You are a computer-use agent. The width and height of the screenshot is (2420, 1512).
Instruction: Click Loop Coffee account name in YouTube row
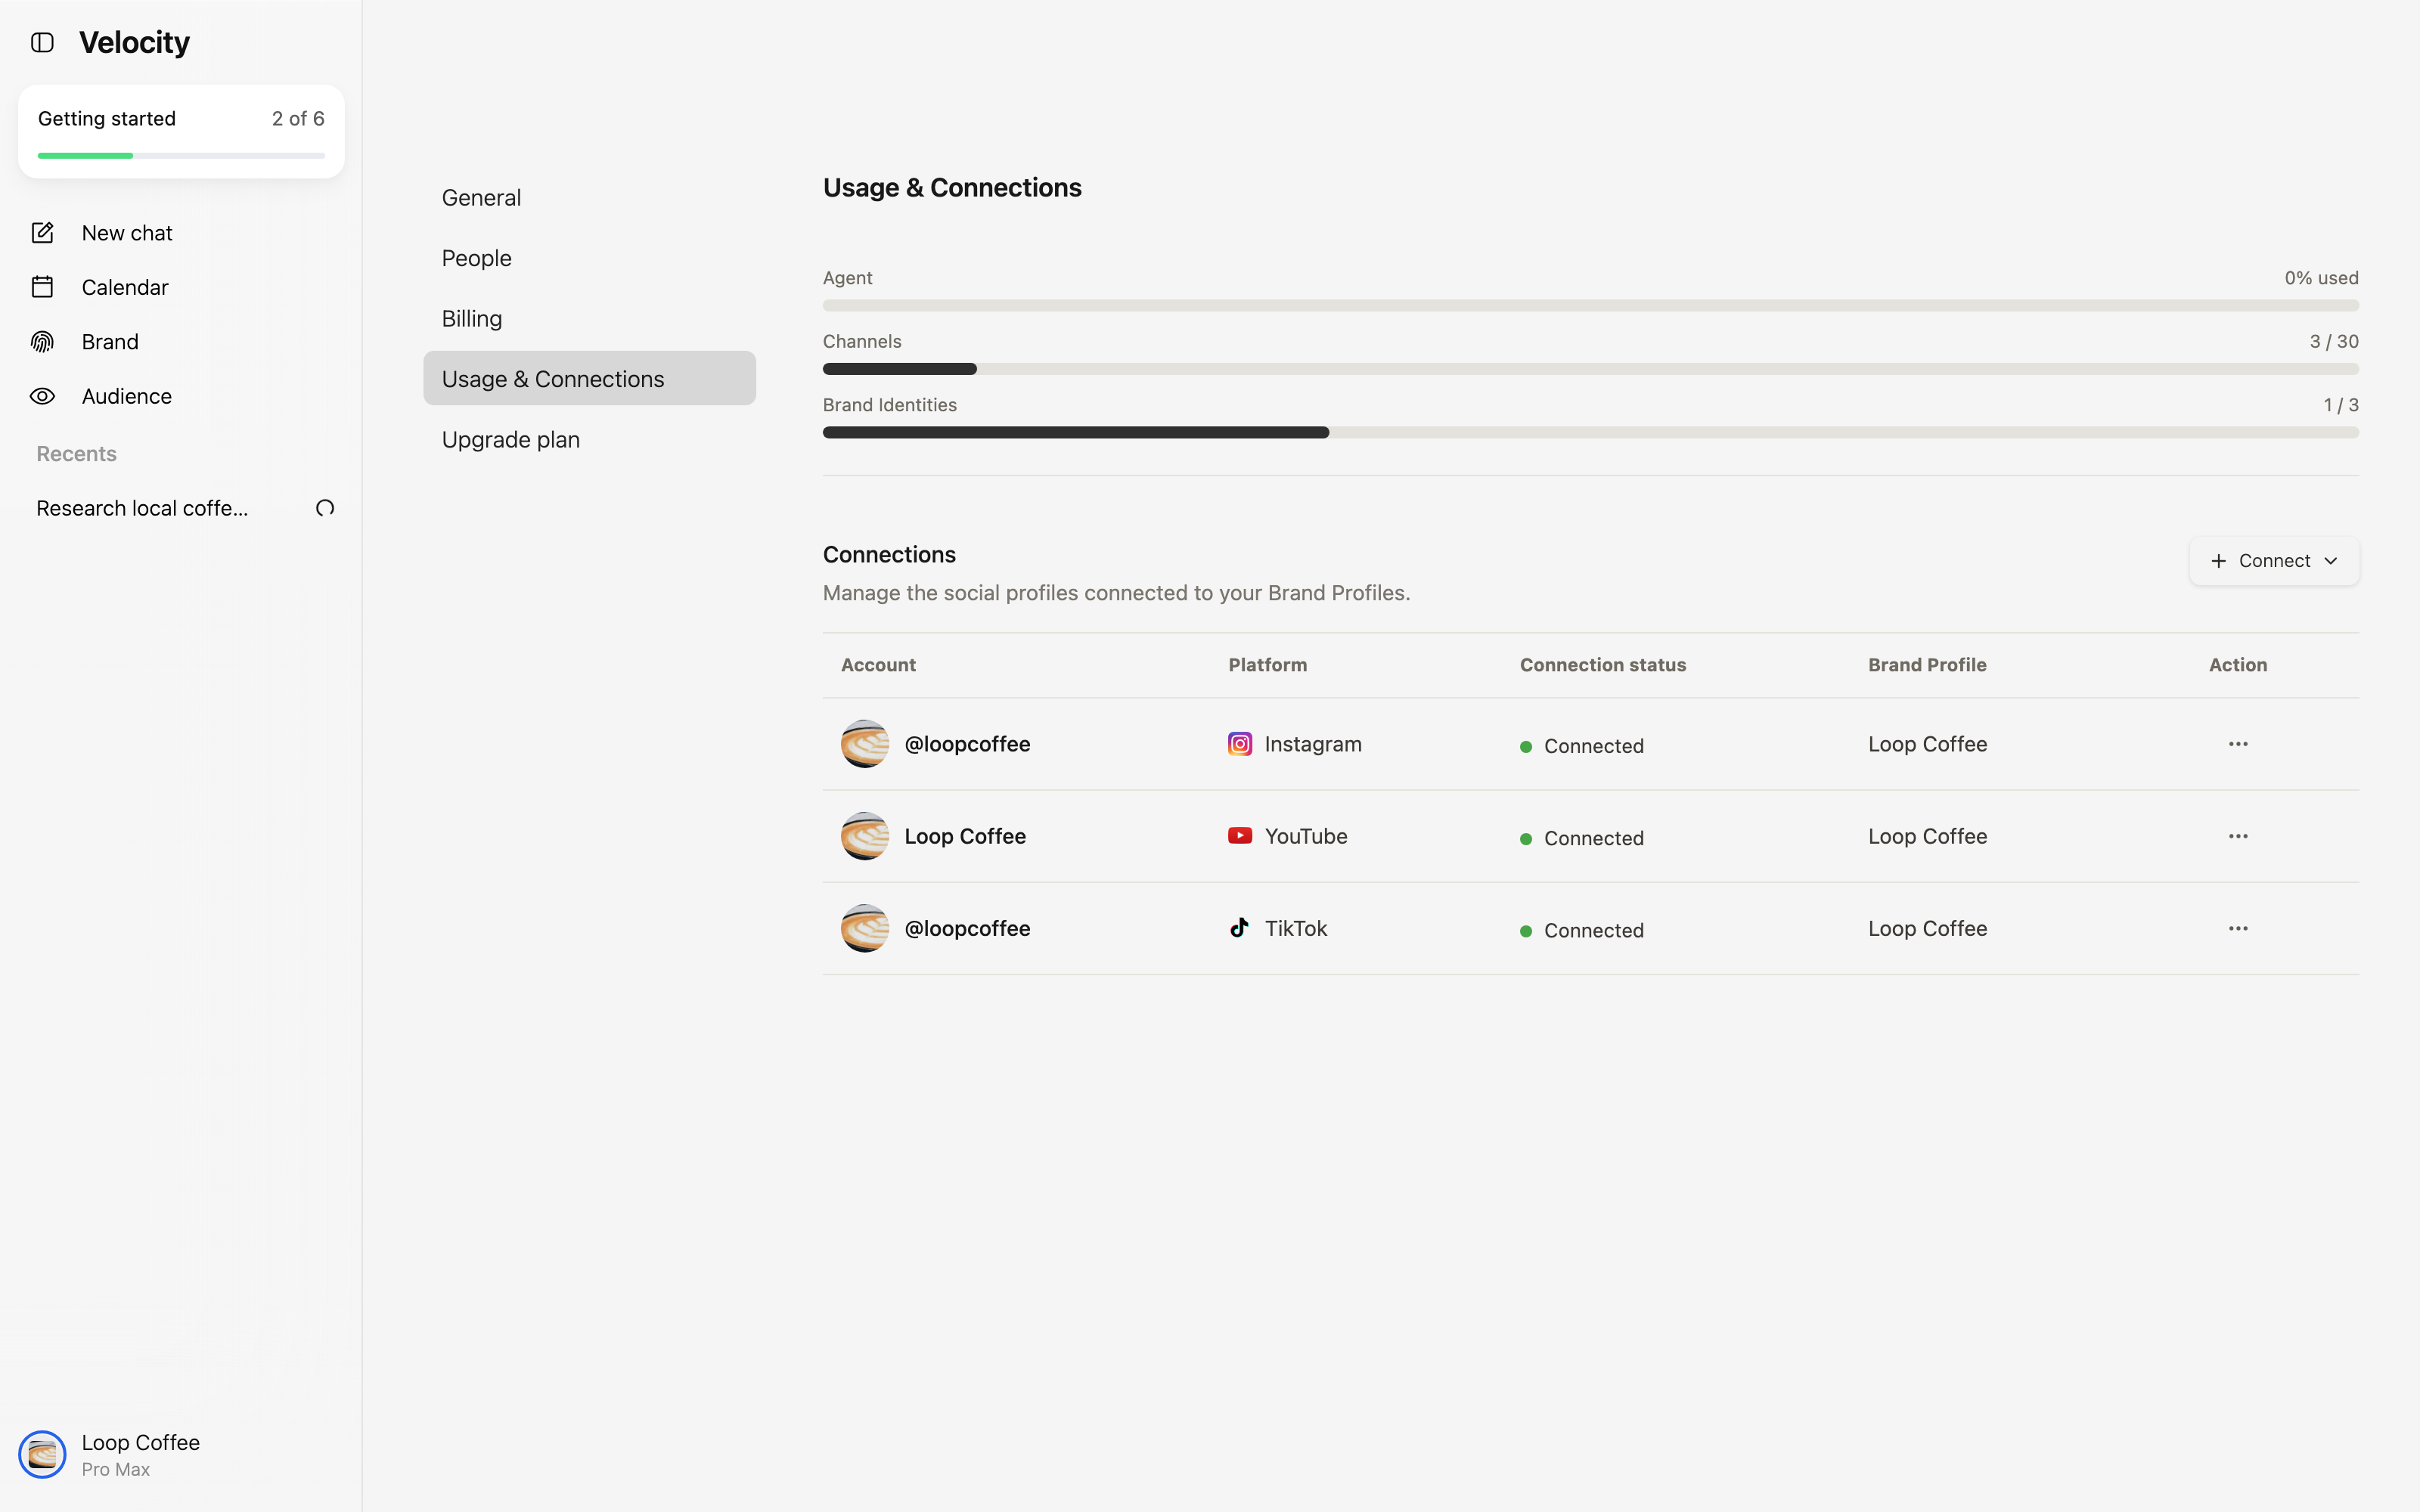point(965,836)
